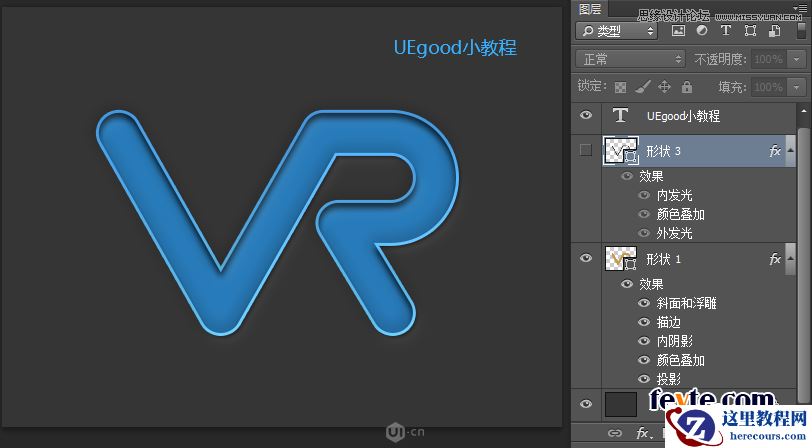Image resolution: width=812 pixels, height=448 pixels.
Task: Click lock image pixels brush icon
Action: click(x=643, y=86)
